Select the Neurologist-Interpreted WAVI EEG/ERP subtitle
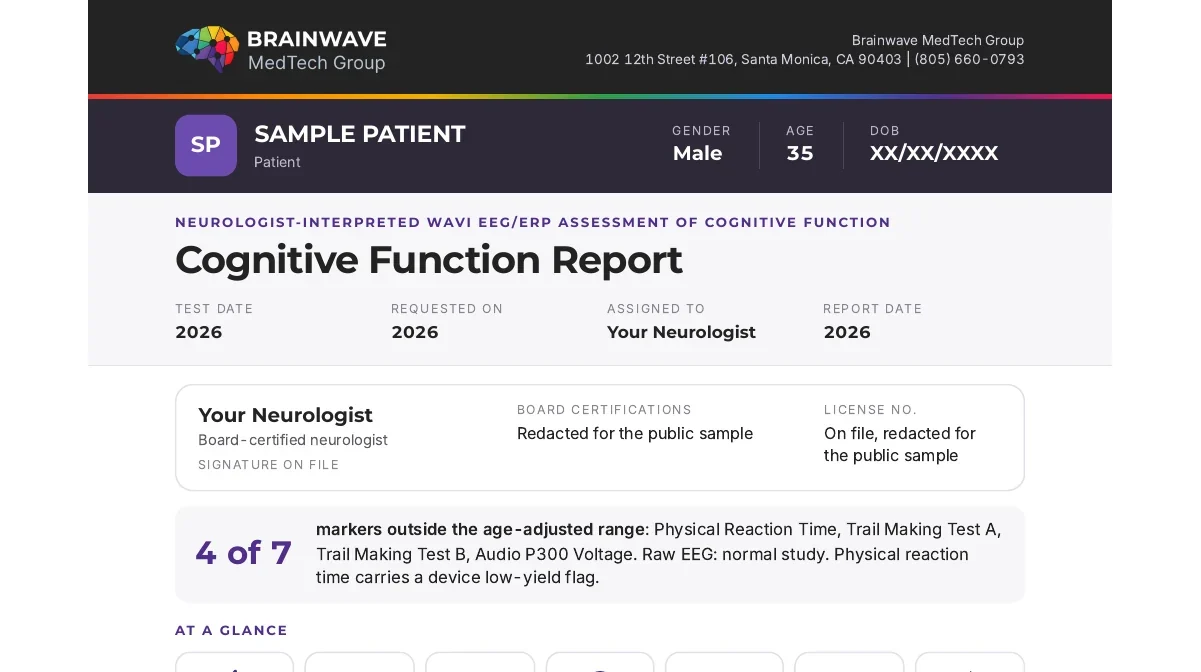Viewport: 1201px width, 672px height. click(x=533, y=222)
